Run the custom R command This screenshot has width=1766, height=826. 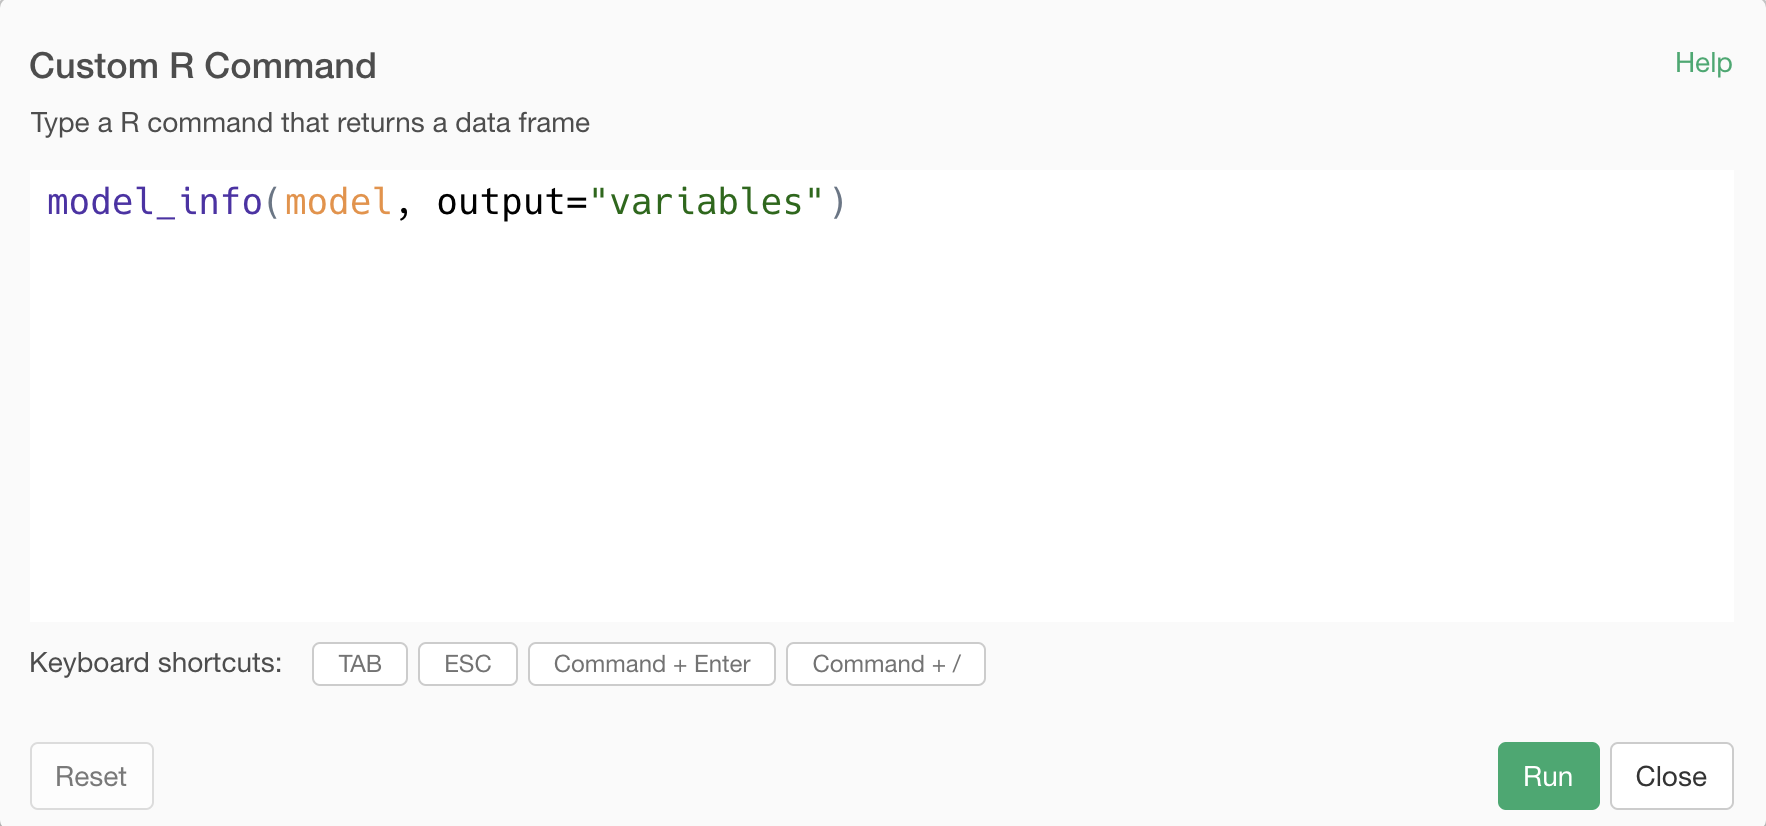pos(1548,776)
